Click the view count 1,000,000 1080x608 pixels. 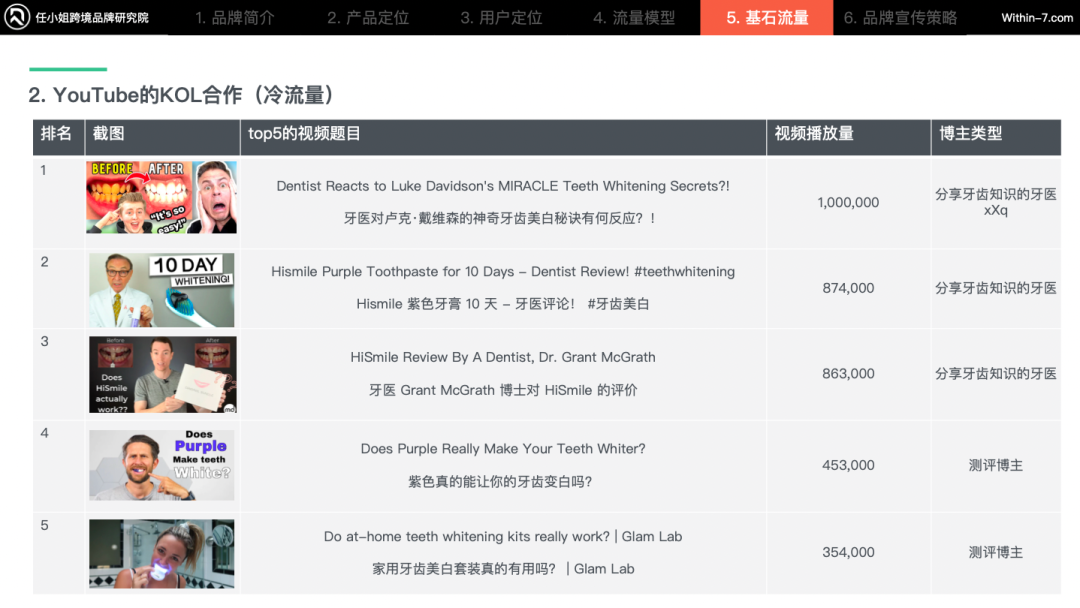coord(848,202)
